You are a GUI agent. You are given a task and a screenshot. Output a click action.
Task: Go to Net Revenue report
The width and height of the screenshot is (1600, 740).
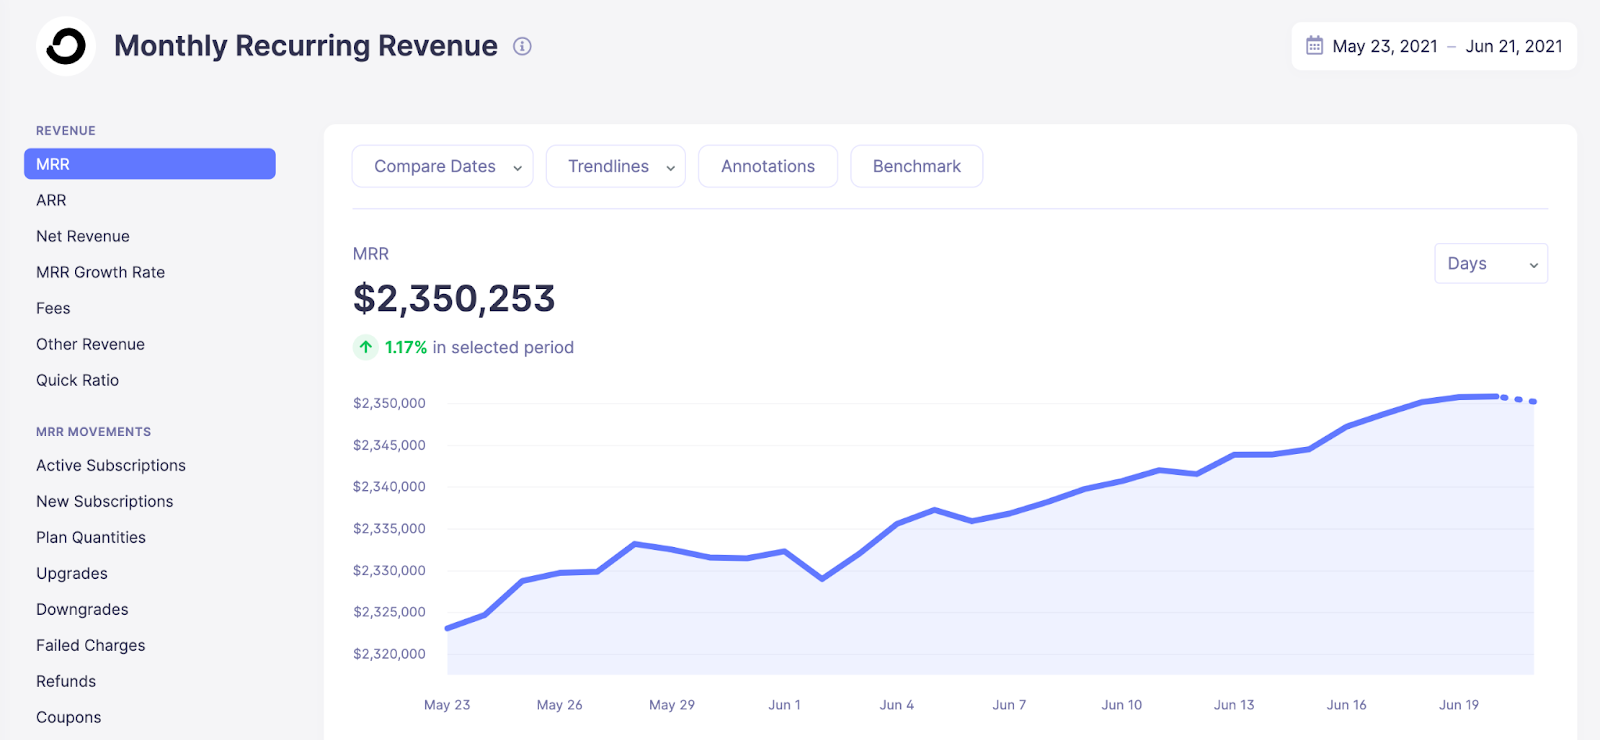point(83,236)
